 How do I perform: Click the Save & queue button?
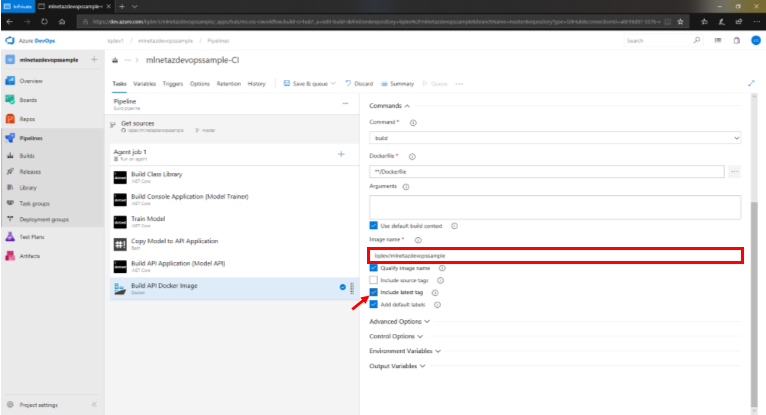point(313,84)
